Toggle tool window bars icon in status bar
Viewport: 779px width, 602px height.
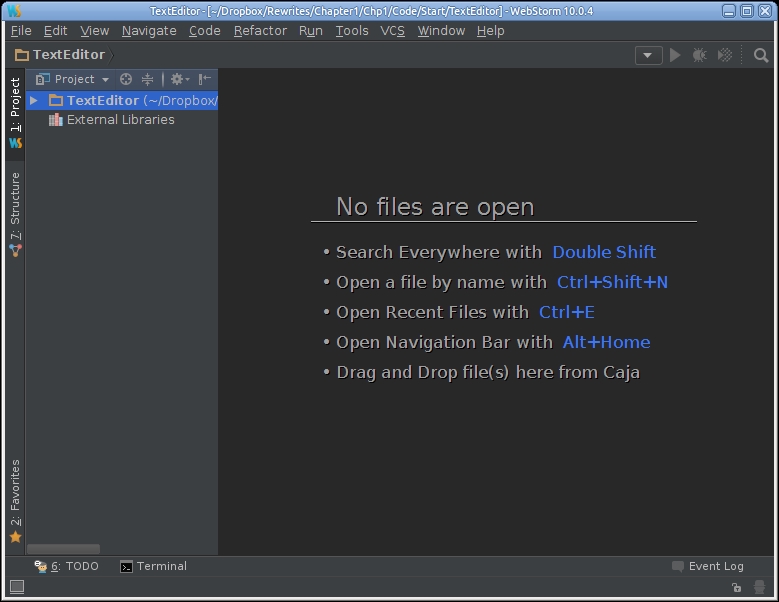17,587
